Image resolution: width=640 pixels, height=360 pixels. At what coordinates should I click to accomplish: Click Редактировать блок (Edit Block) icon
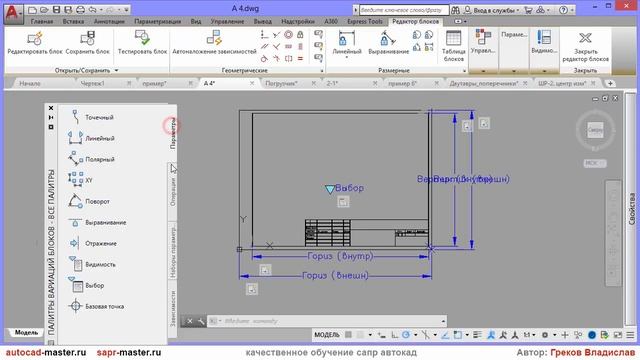point(35,39)
